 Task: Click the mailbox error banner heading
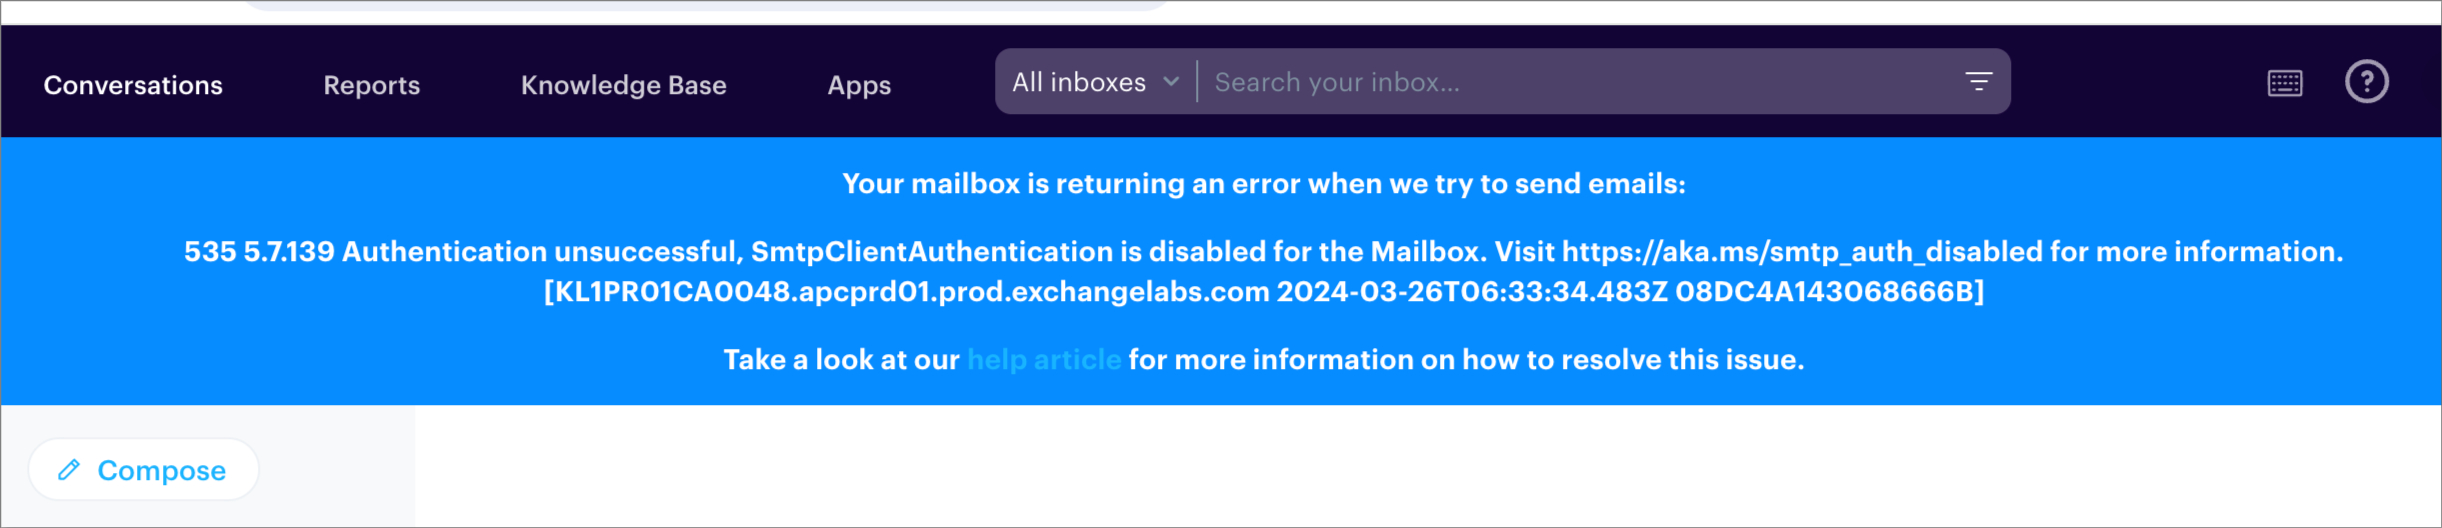click(1263, 184)
